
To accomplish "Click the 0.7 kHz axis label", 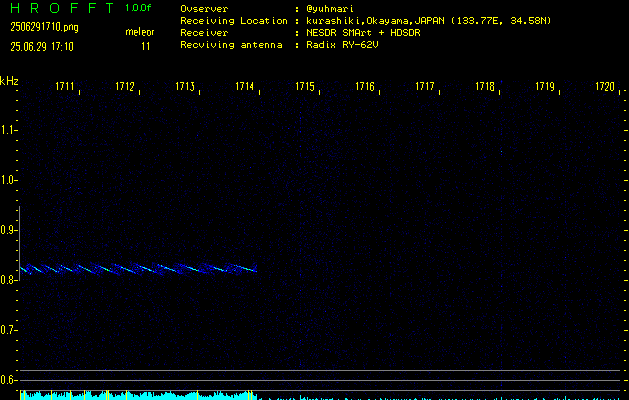I will coord(8,330).
